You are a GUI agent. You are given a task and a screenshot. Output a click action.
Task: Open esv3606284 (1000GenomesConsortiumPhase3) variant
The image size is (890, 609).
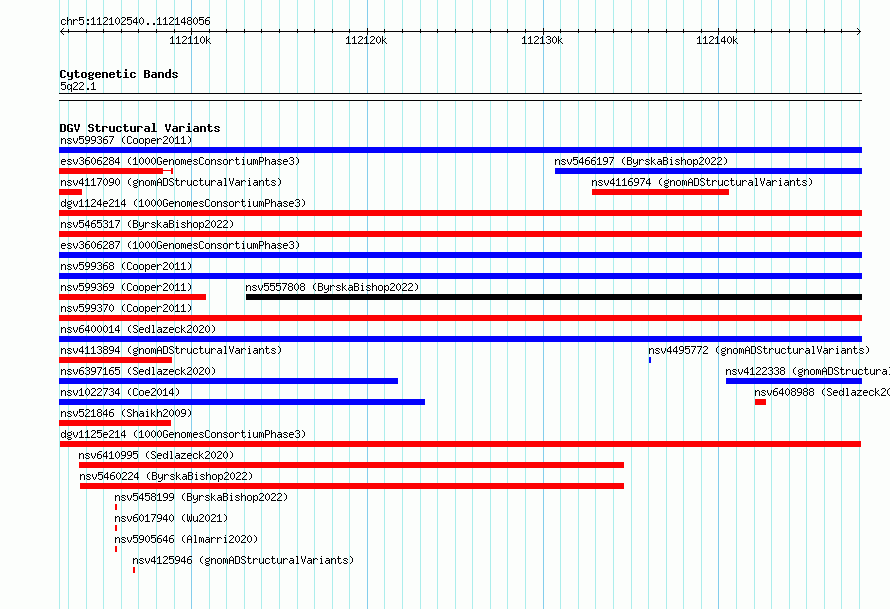[180, 161]
